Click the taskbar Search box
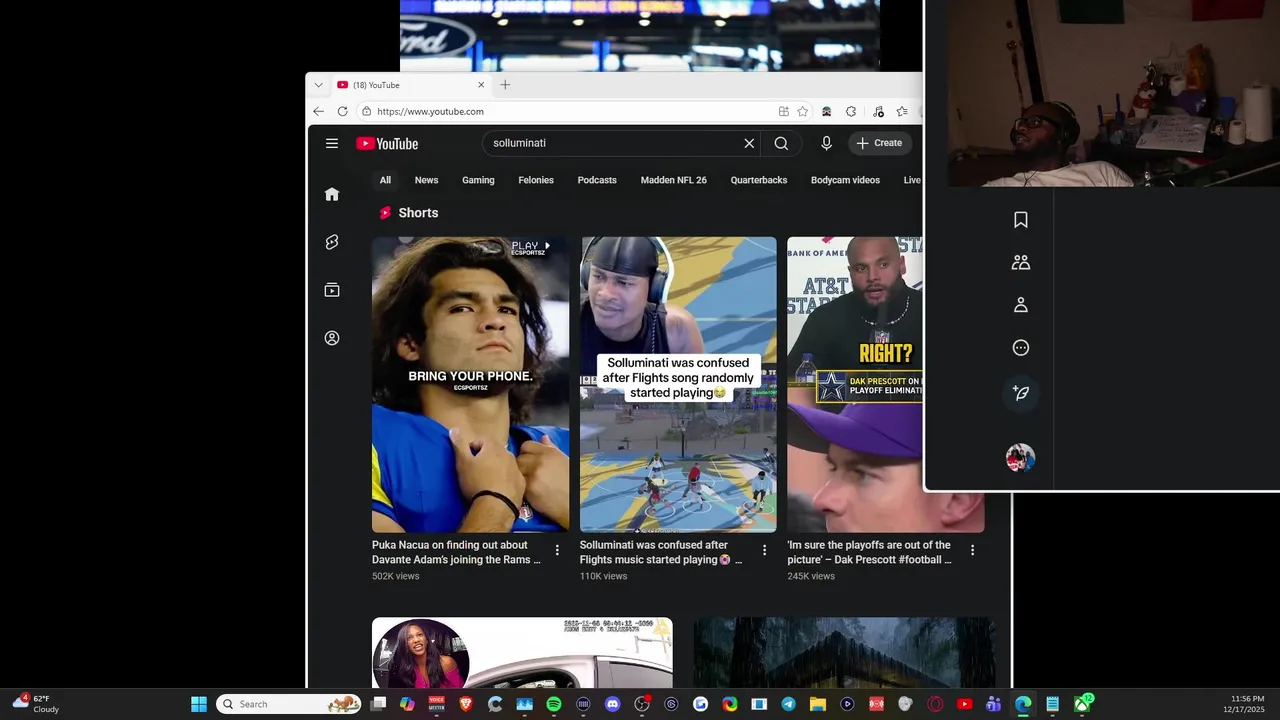The width and height of the screenshot is (1280, 720). [x=289, y=704]
